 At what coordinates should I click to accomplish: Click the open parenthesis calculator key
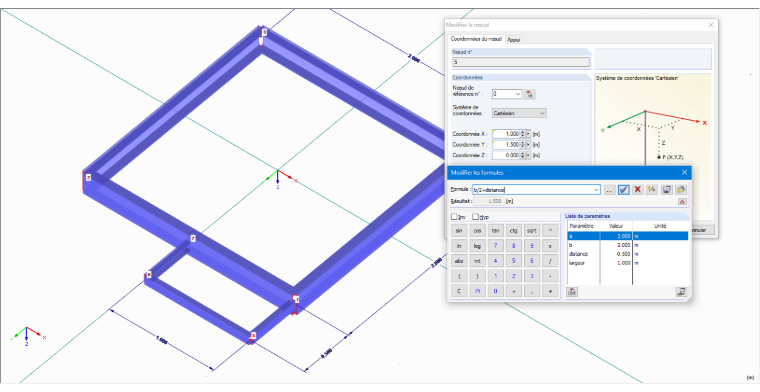tap(459, 276)
